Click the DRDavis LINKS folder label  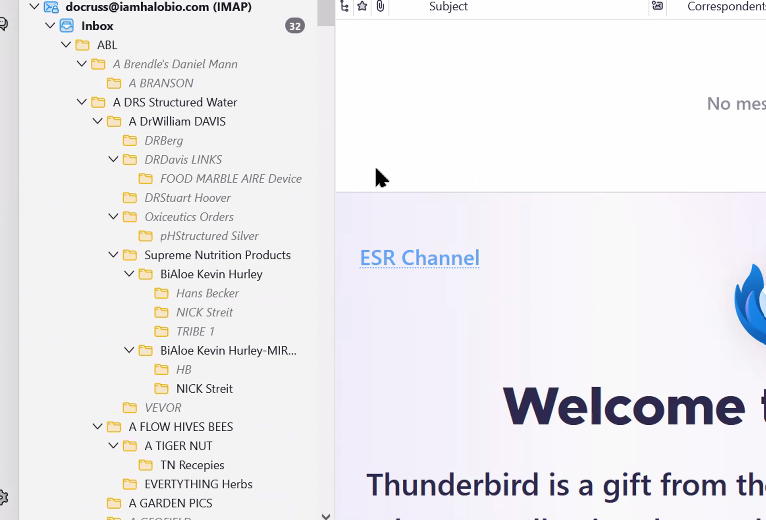(183, 159)
